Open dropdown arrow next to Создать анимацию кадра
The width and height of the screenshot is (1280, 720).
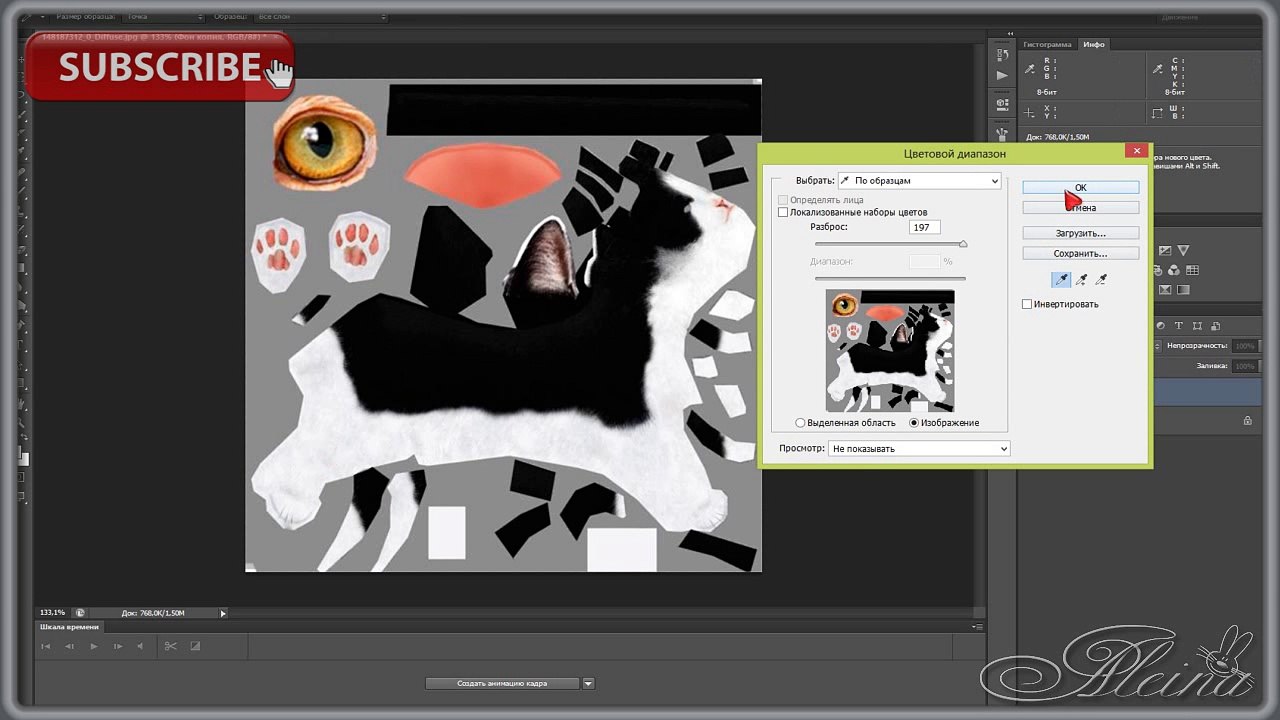[588, 684]
